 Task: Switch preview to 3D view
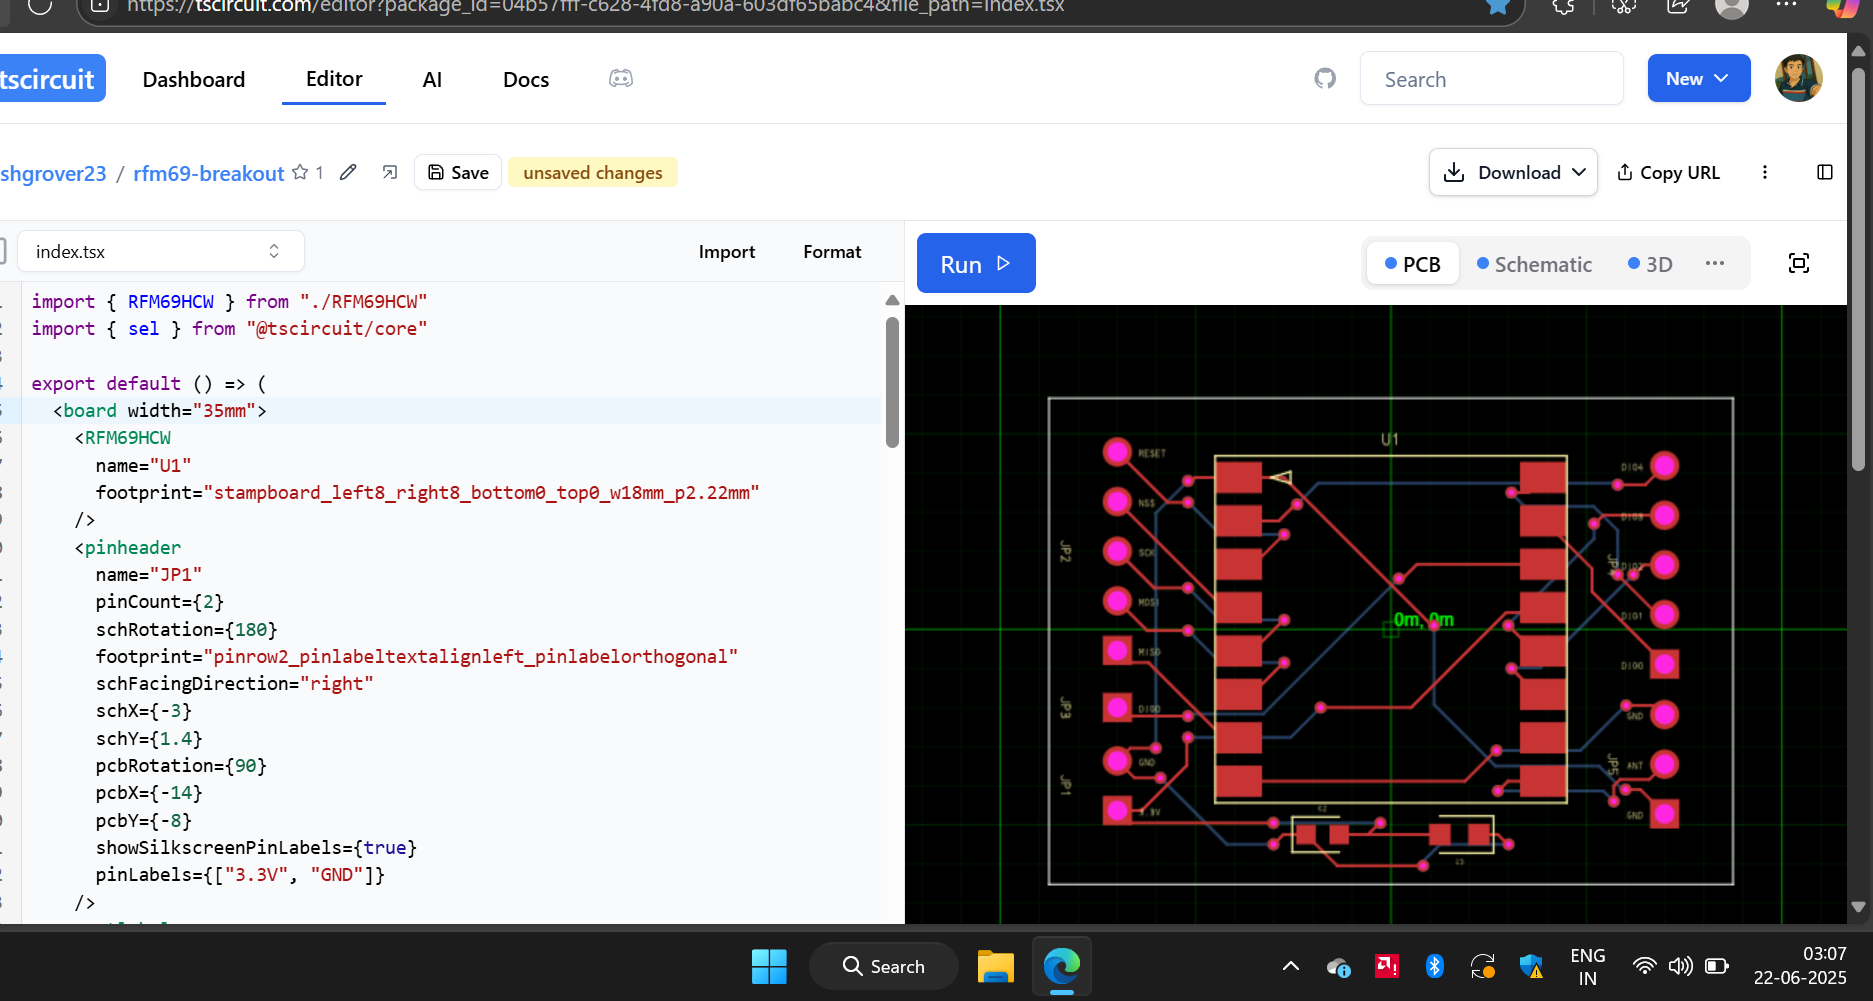1650,264
